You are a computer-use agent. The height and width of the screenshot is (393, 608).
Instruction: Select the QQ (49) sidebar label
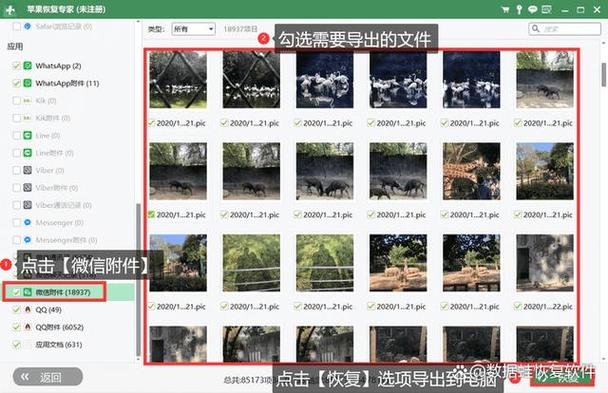click(x=48, y=310)
